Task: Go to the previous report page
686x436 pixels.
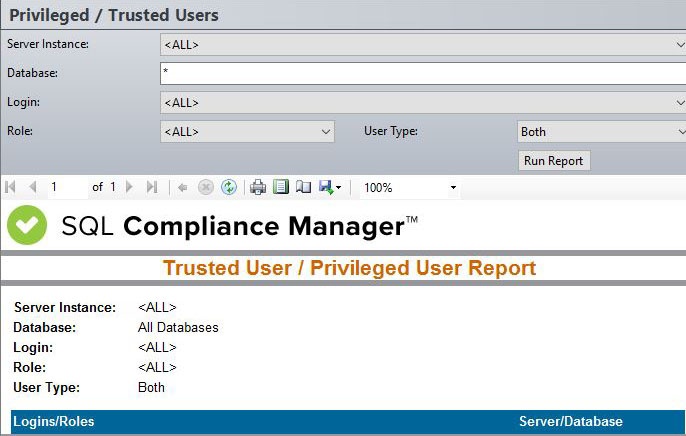Action: pyautogui.click(x=32, y=187)
